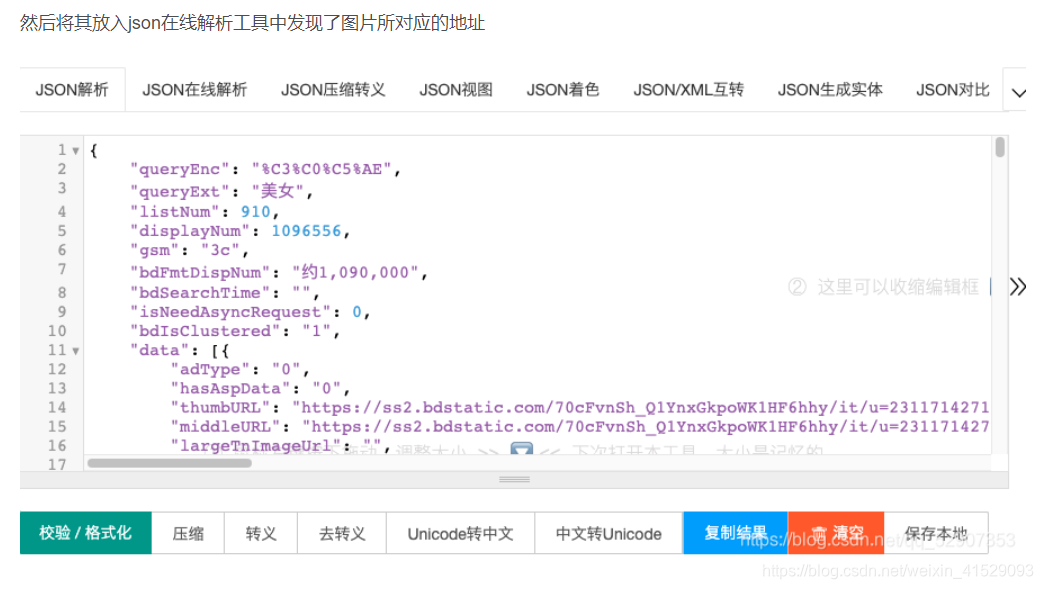This screenshot has height=589, width=1043.
Task: Click the horizontal scrollbar thumb
Action: [x=170, y=463]
